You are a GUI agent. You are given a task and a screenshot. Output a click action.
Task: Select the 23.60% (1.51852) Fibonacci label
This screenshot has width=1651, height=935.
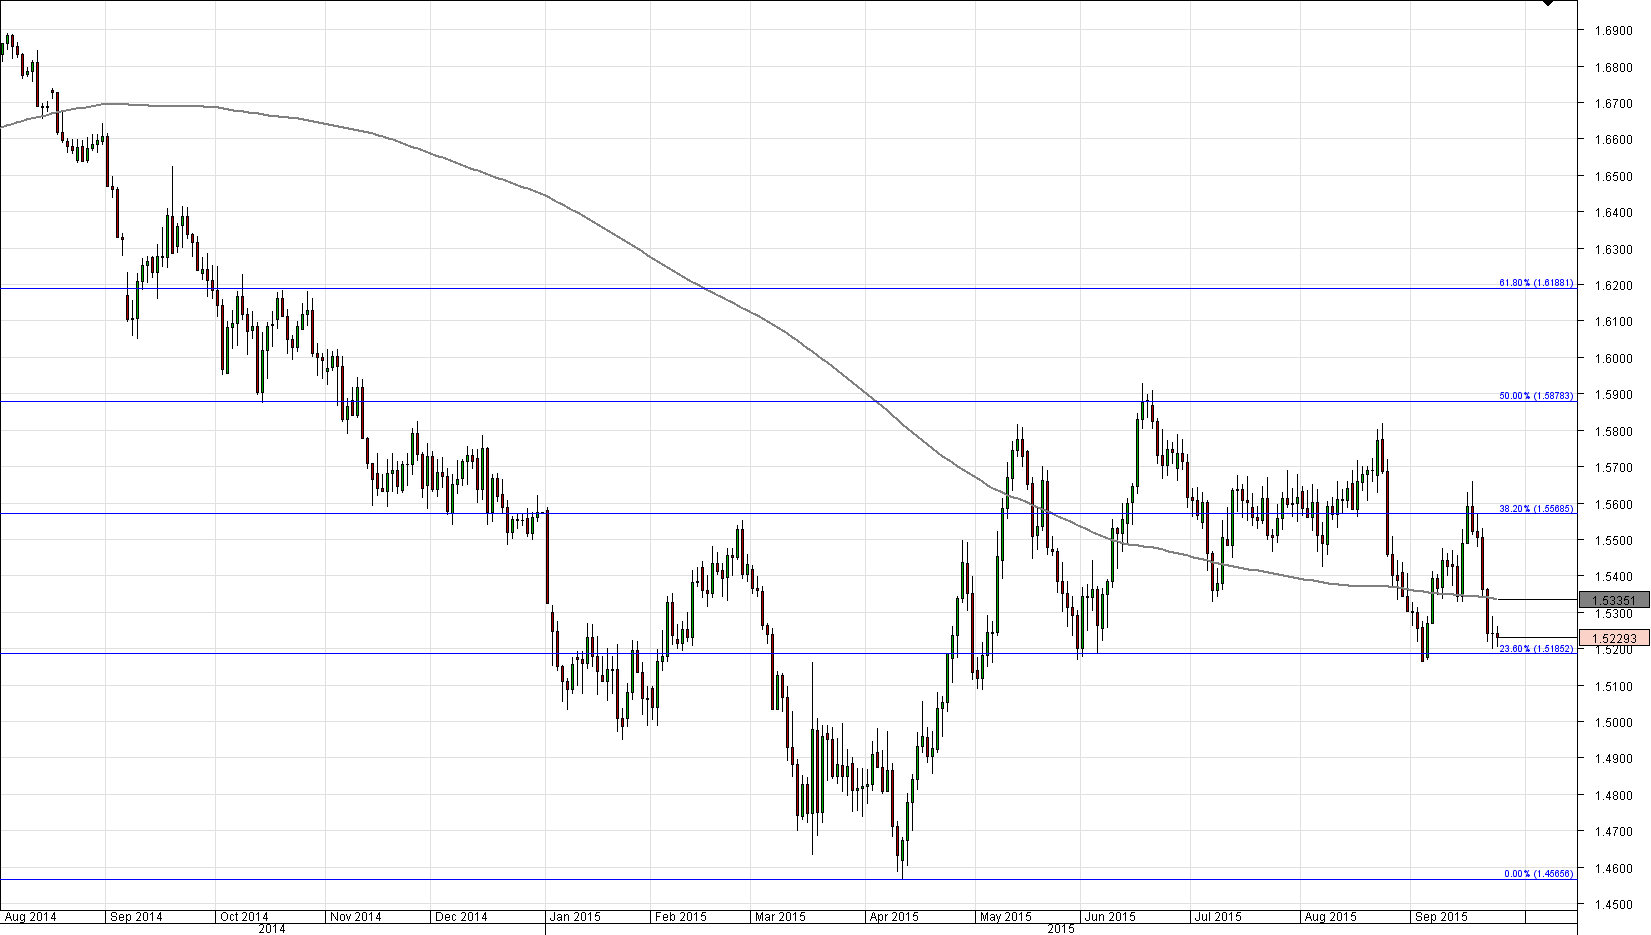(1536, 649)
